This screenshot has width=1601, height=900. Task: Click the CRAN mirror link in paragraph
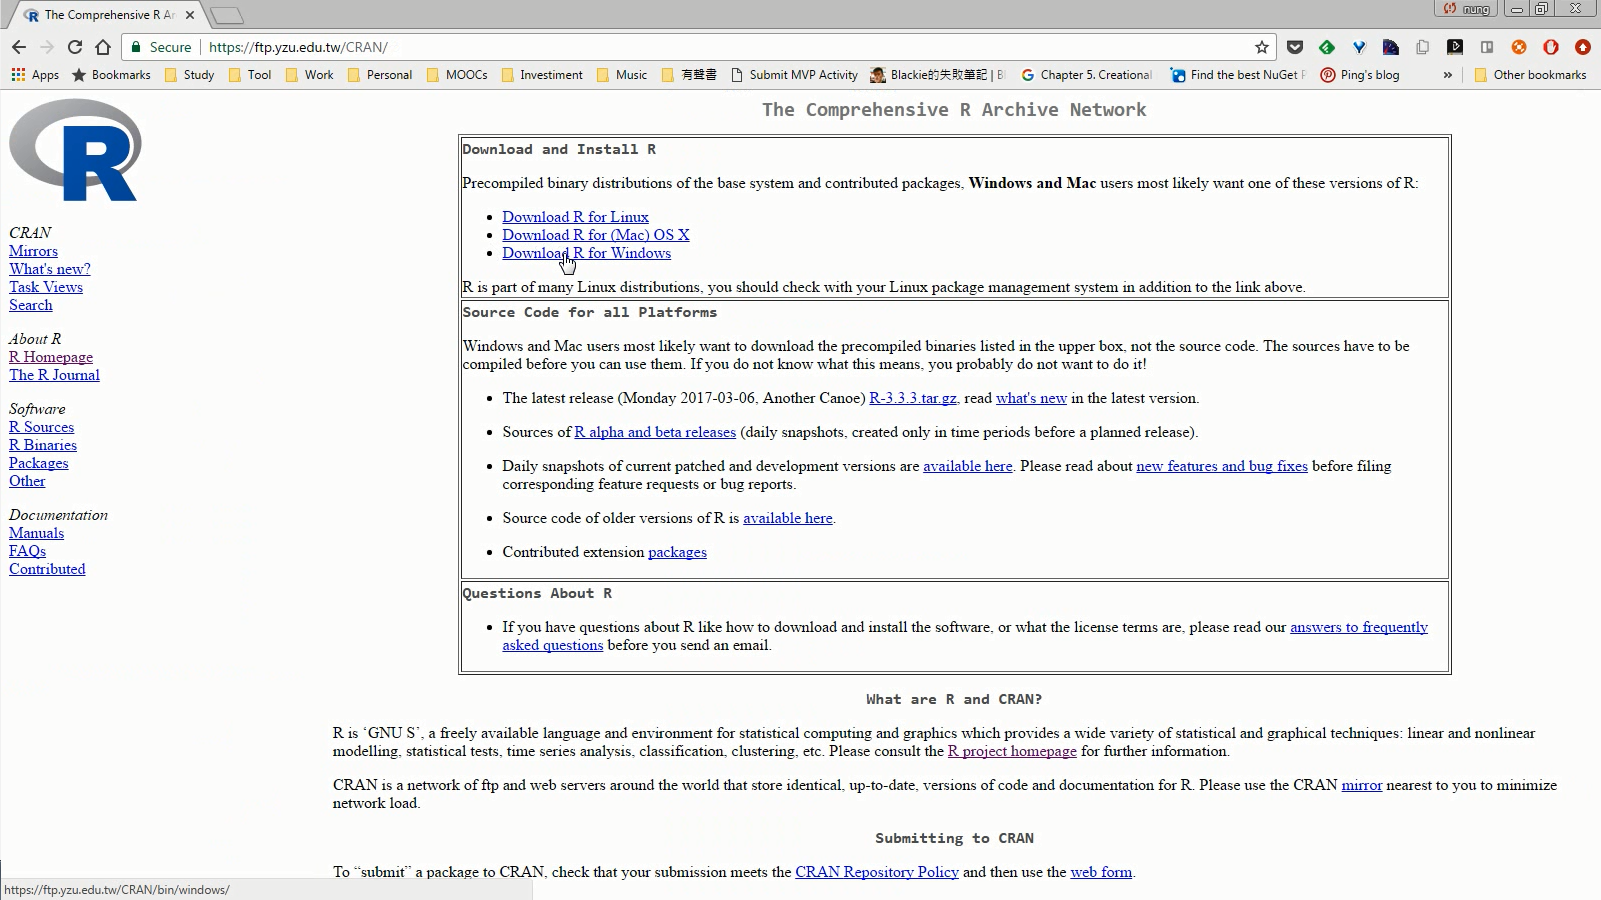point(1361,785)
